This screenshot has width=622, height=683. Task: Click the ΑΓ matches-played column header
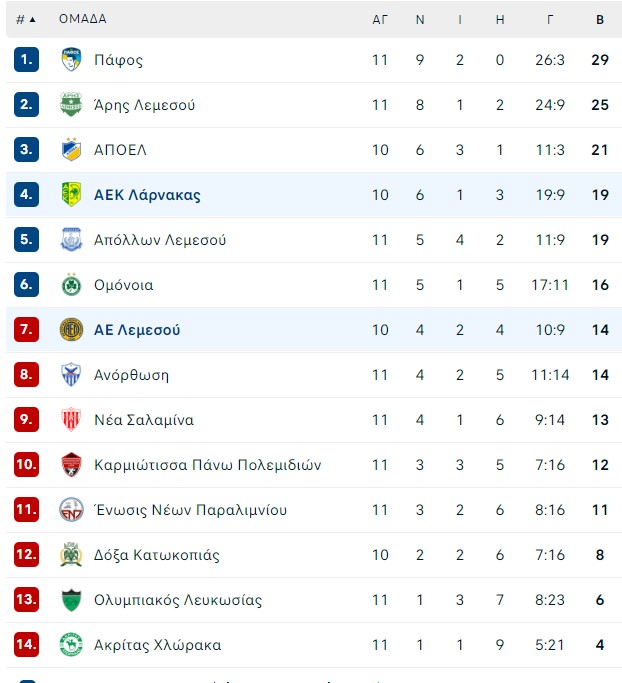click(x=379, y=20)
